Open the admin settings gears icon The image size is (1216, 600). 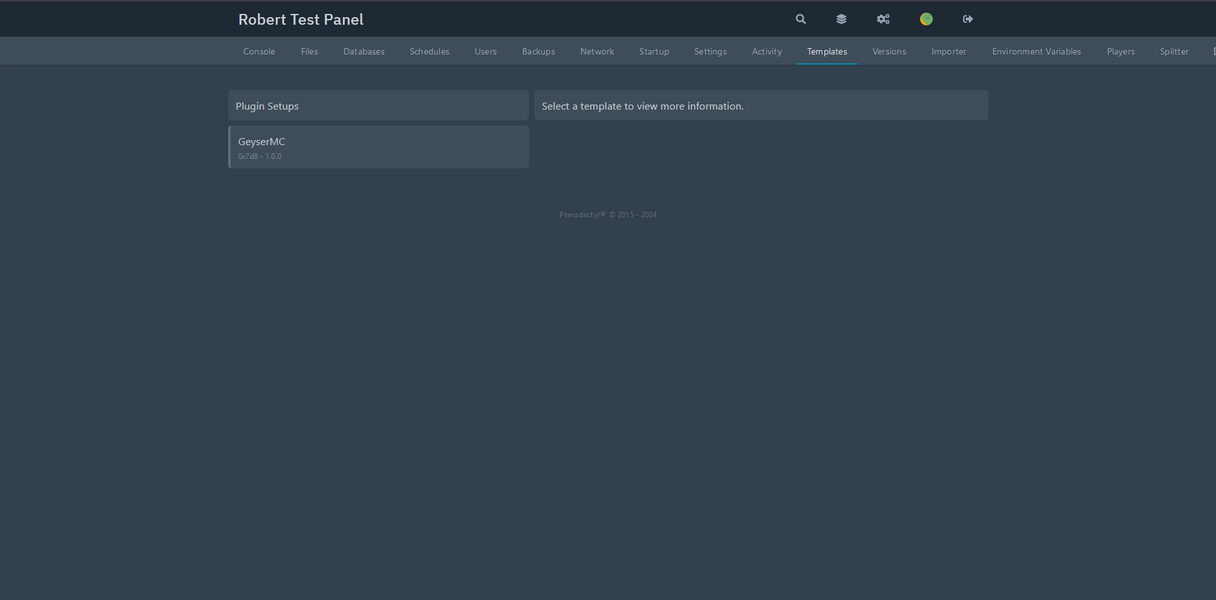click(x=883, y=18)
